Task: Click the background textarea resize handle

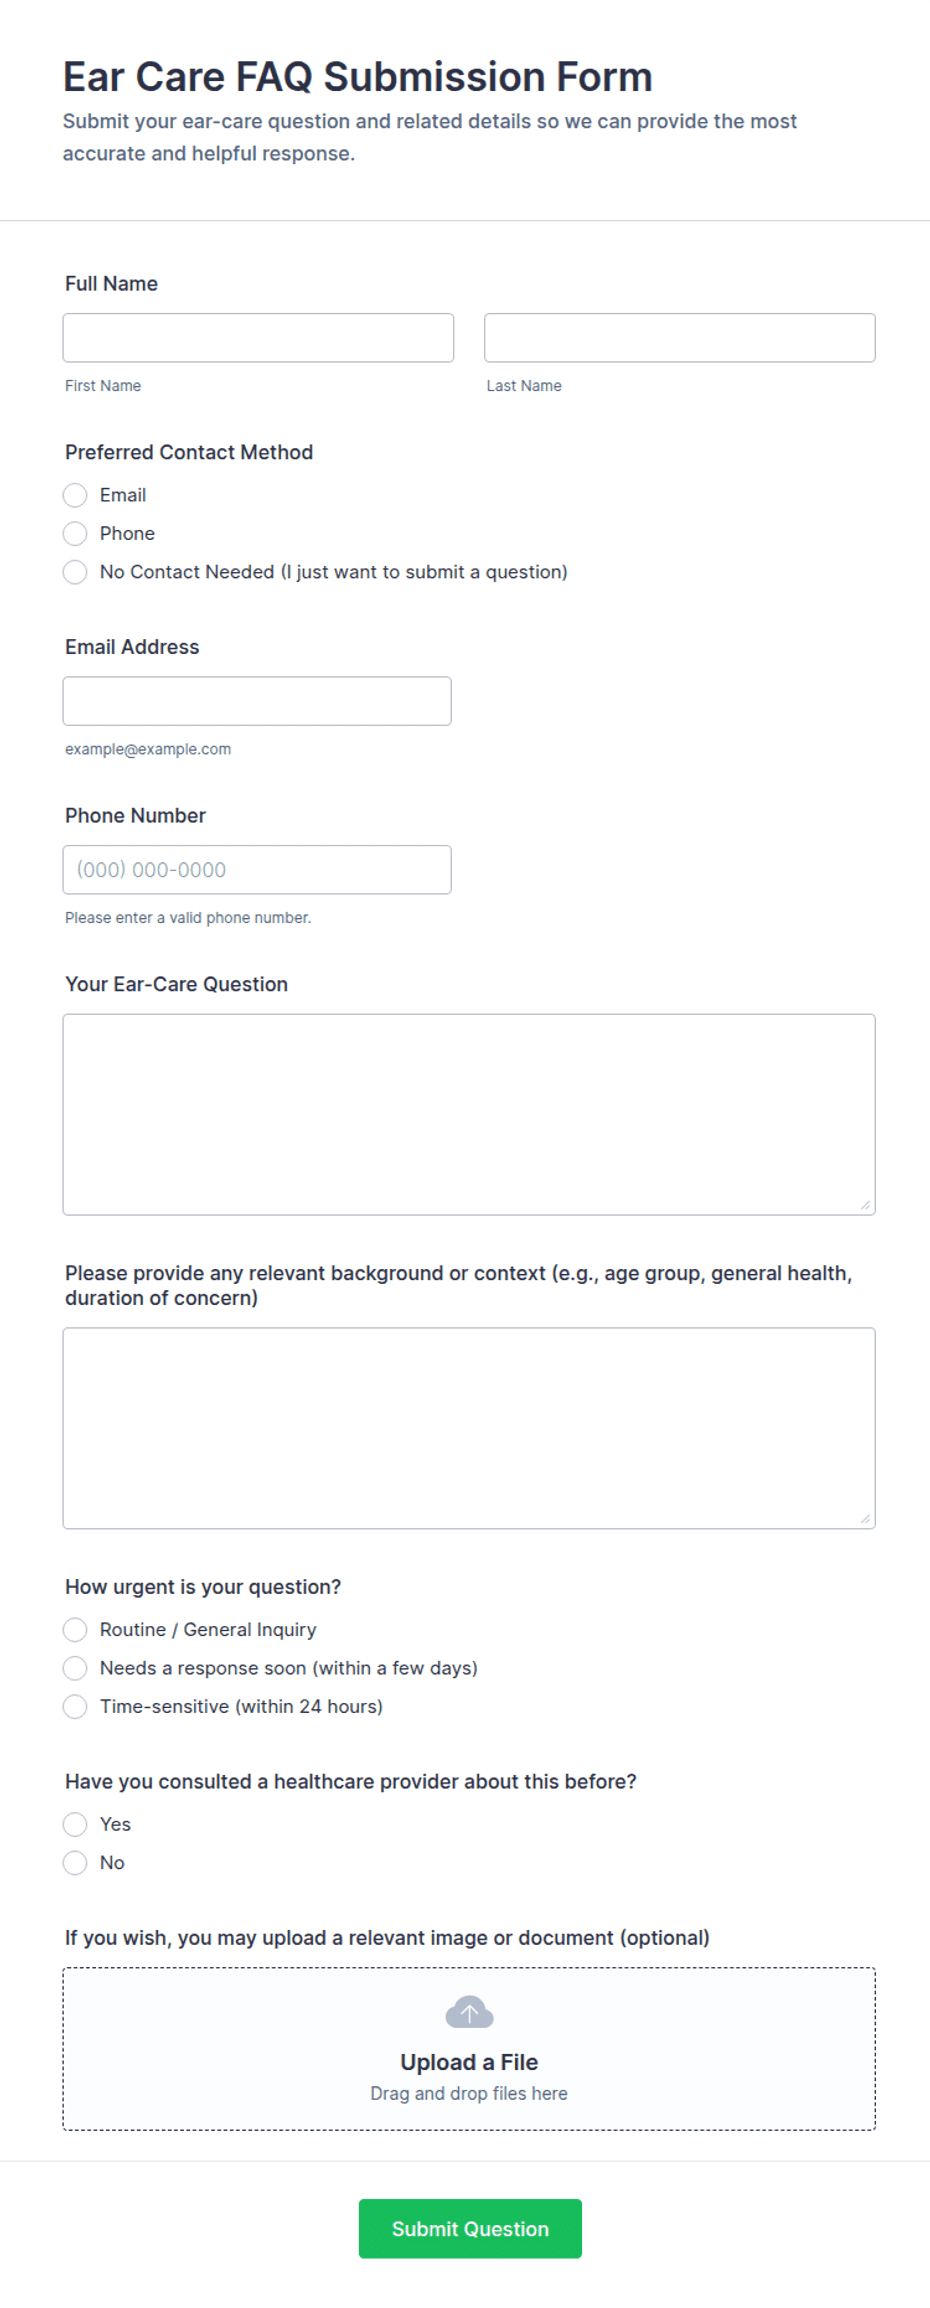Action: [866, 1518]
